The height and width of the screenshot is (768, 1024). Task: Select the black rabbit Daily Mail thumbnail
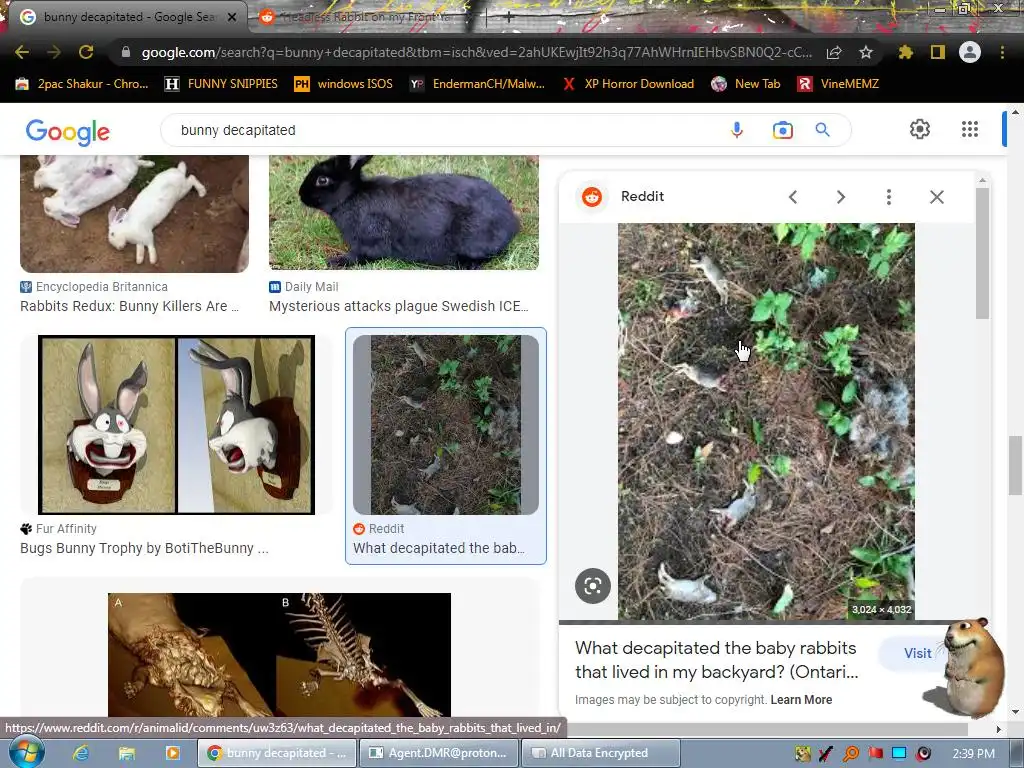404,212
